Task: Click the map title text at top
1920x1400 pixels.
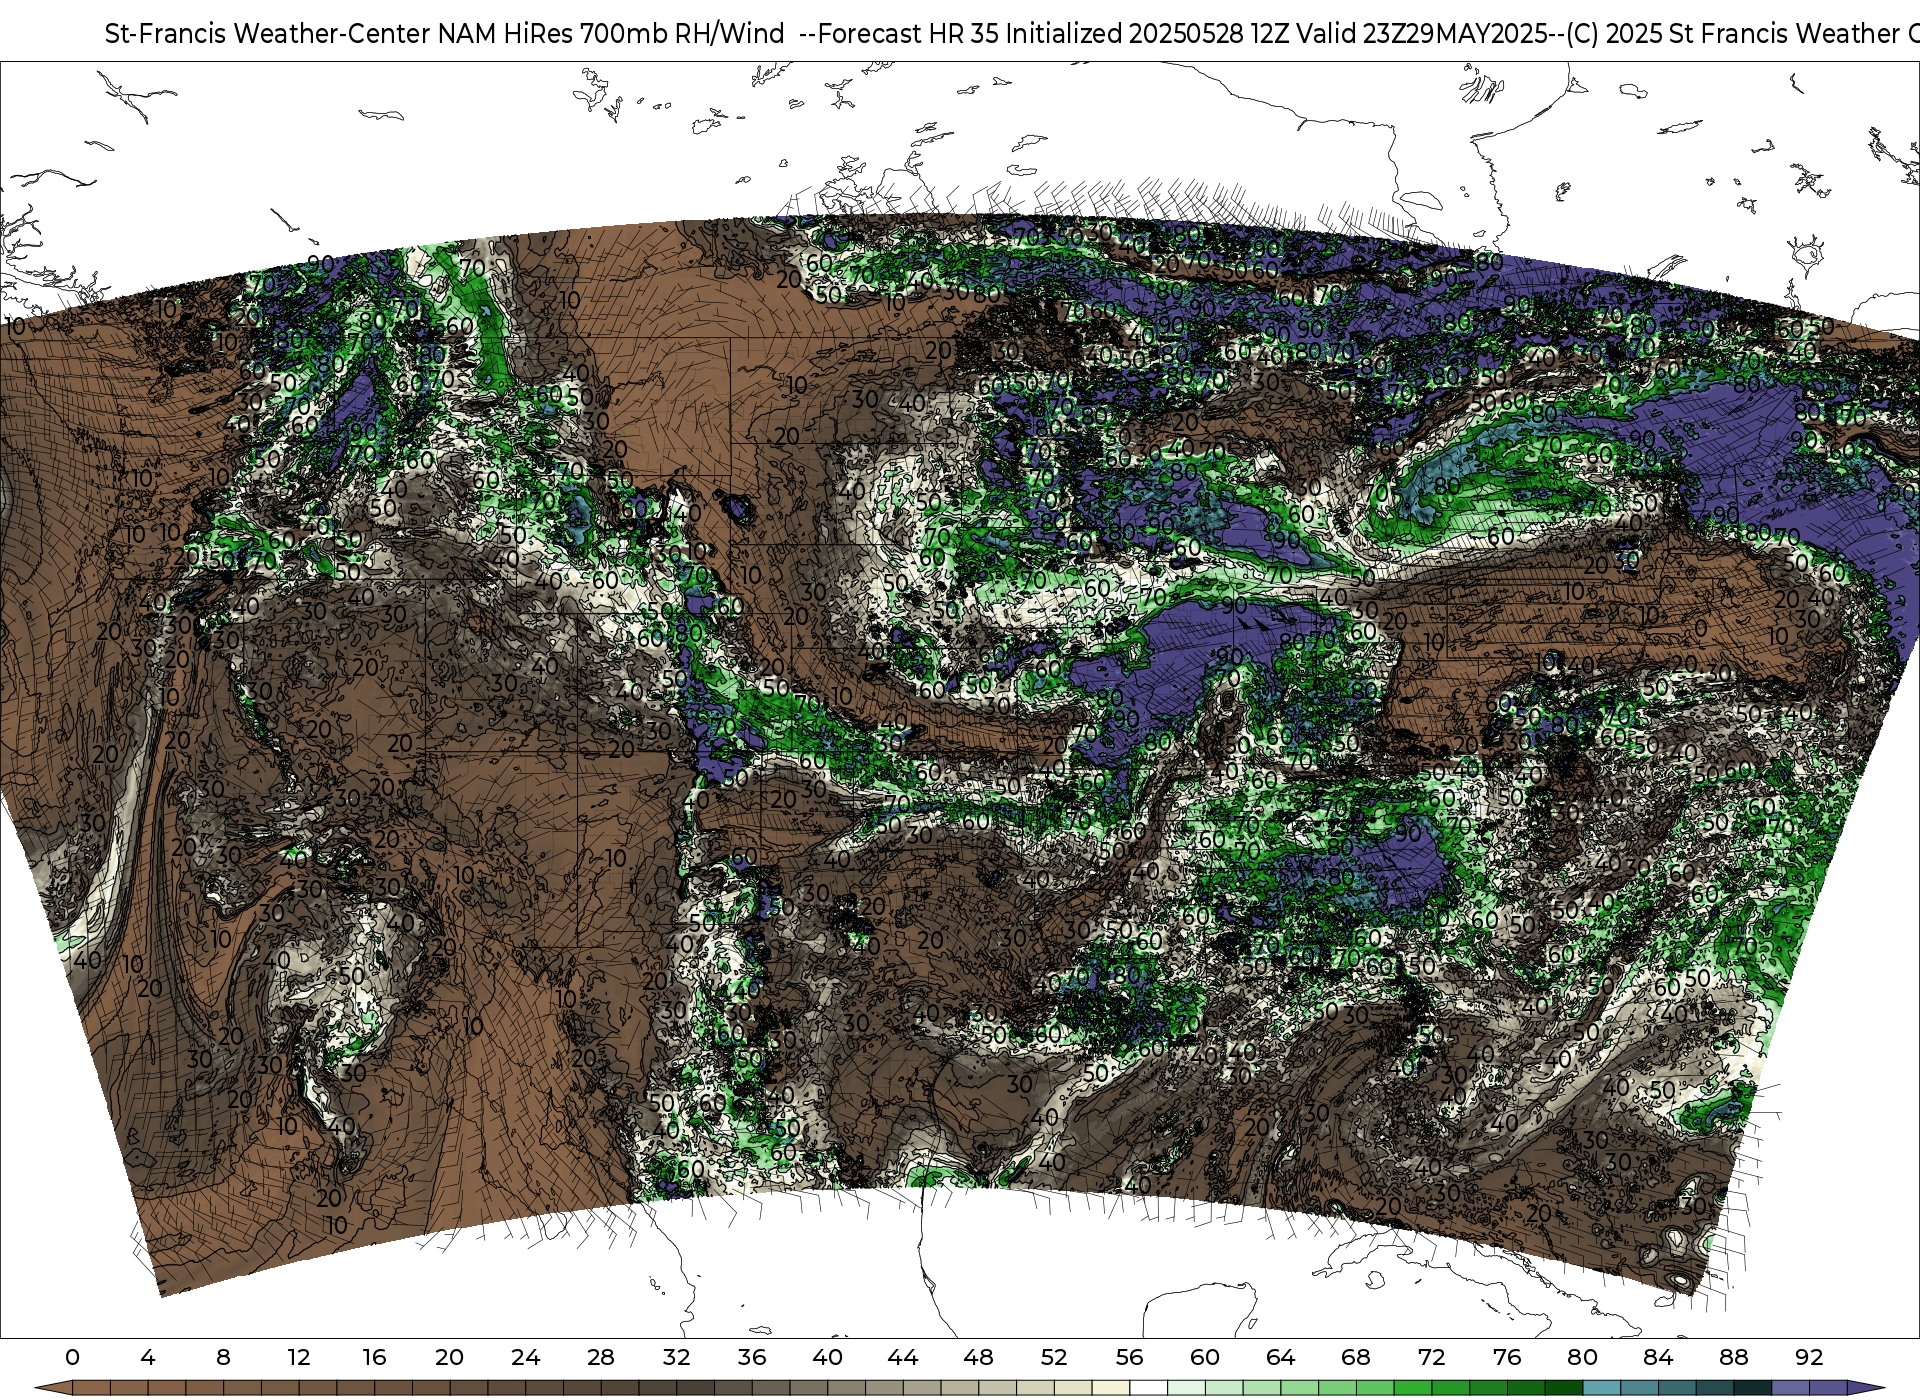Action: pos(1012,34)
